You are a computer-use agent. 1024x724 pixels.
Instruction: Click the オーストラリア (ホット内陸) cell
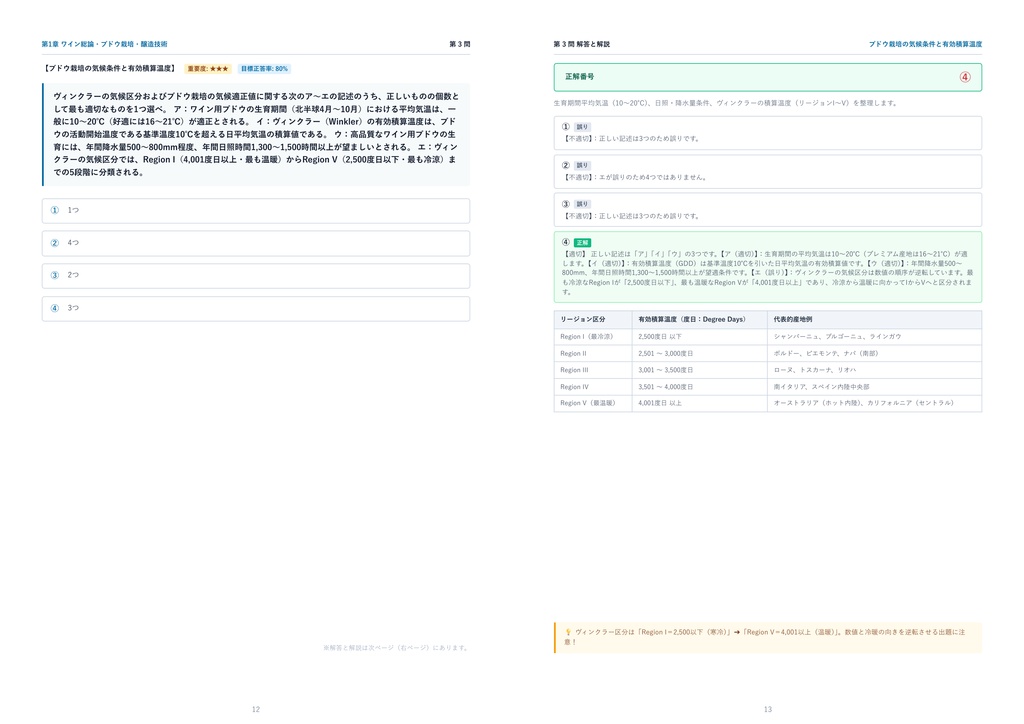point(874,403)
